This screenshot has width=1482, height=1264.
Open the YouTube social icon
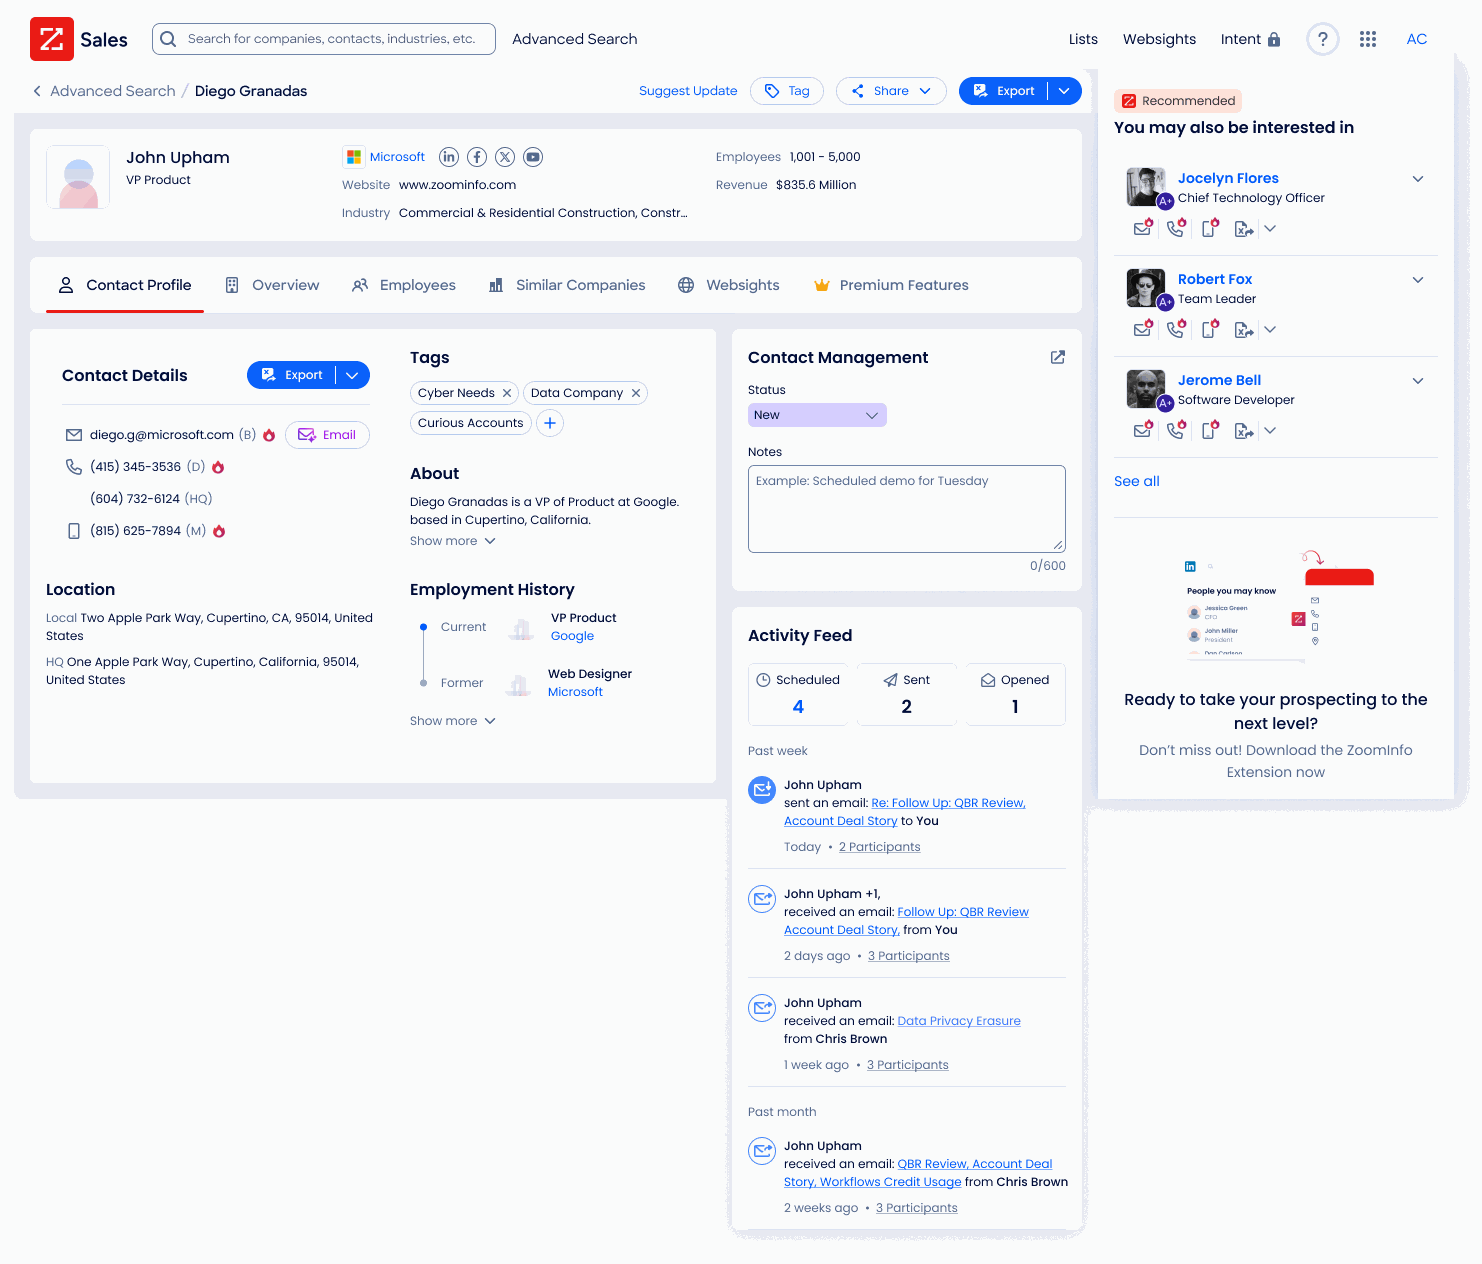point(533,157)
